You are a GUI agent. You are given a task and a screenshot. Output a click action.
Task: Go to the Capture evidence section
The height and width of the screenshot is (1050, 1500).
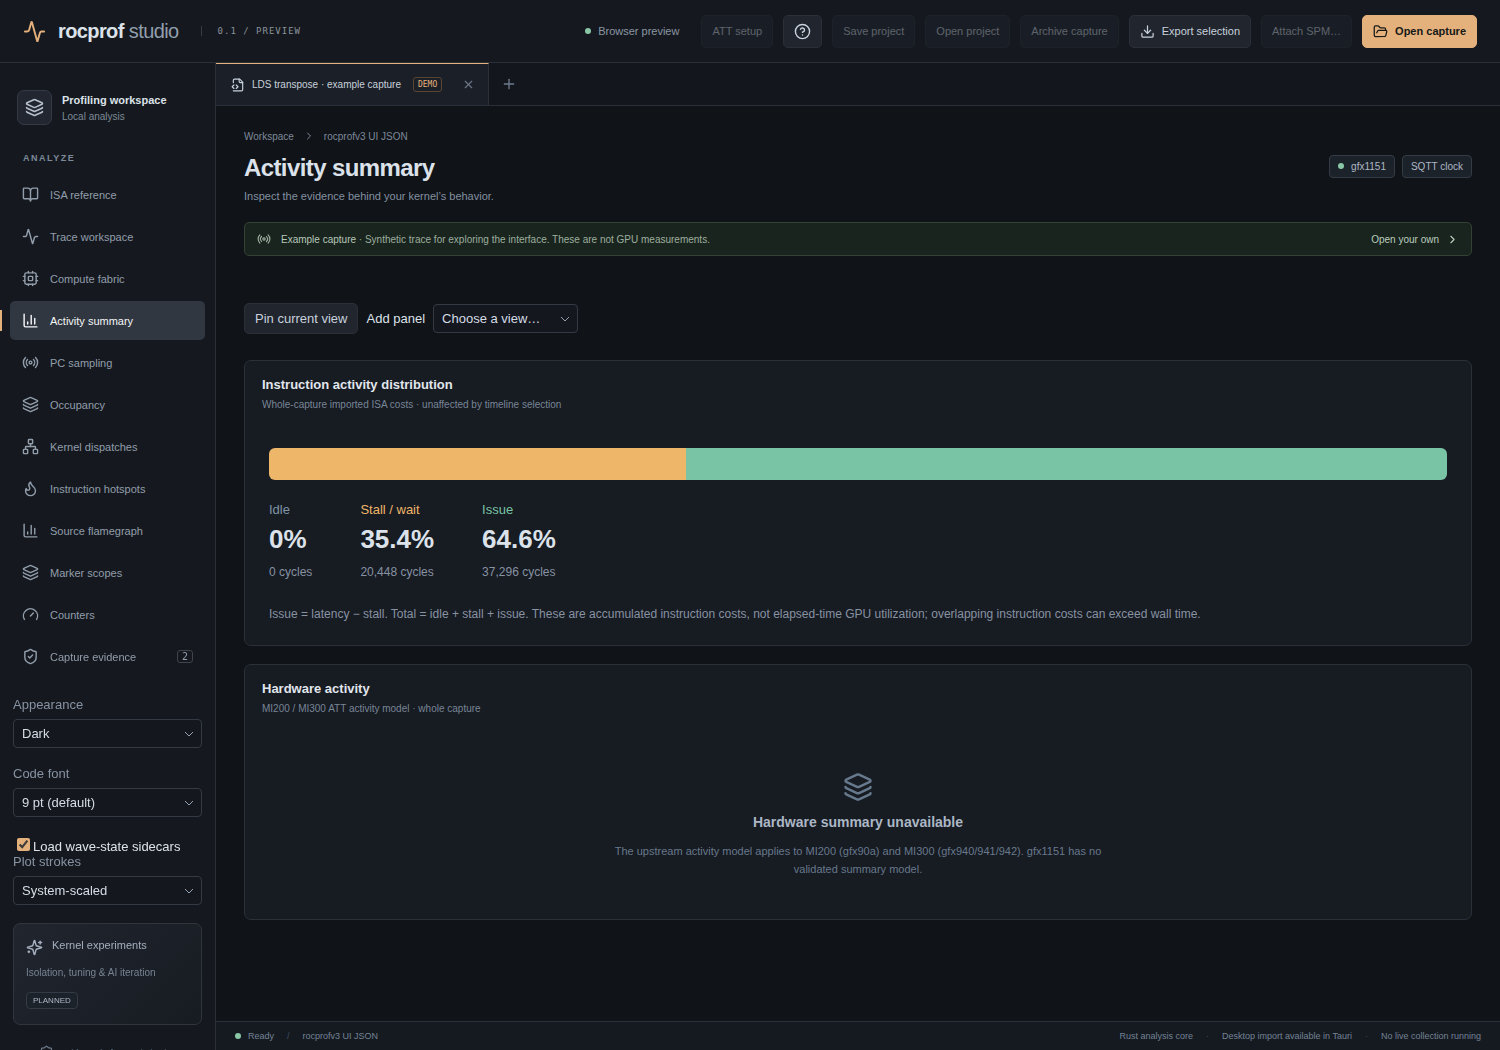[107, 657]
